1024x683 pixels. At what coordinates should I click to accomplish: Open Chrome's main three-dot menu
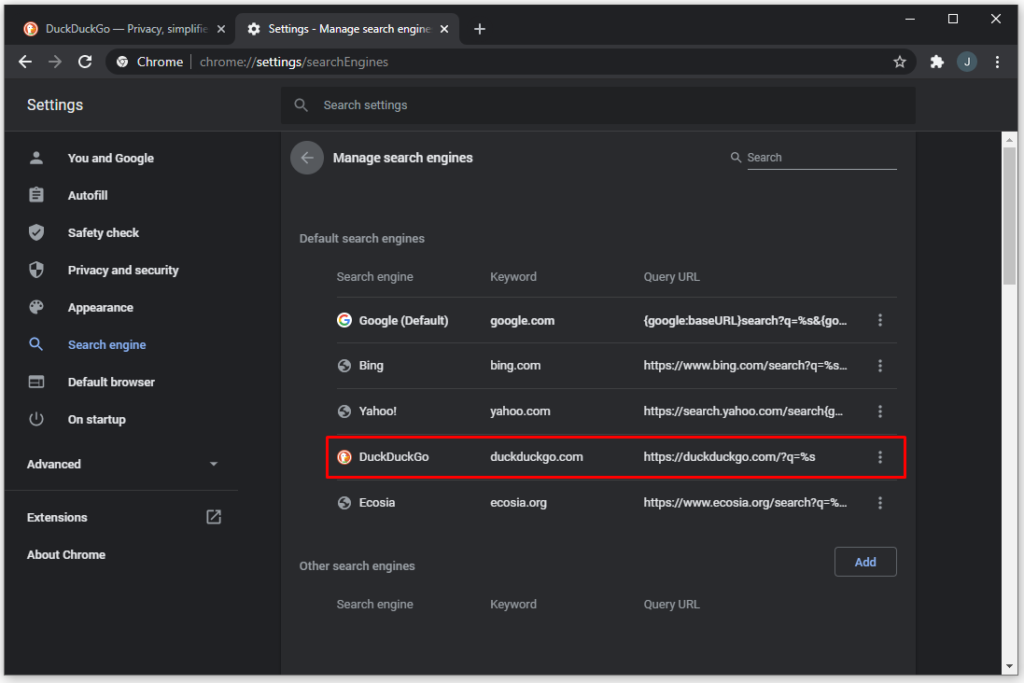[998, 61]
